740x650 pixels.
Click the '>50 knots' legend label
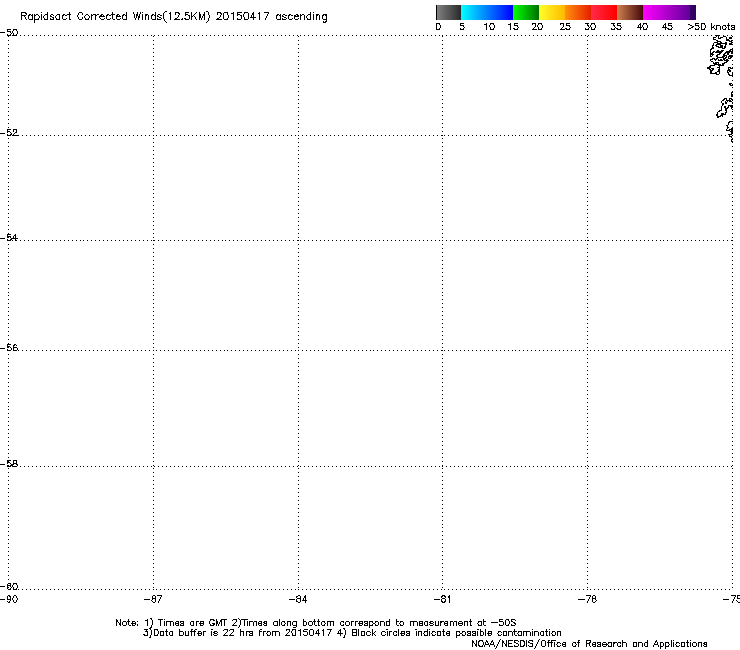click(x=711, y=27)
